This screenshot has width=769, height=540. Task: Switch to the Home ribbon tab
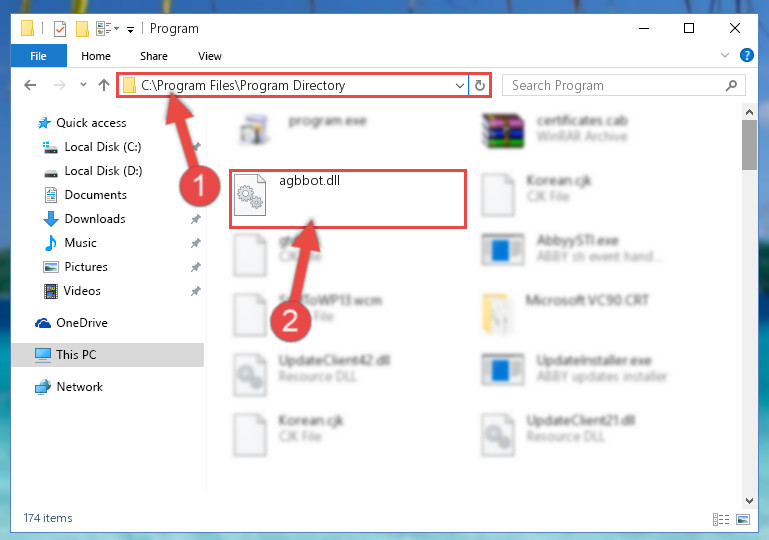point(96,56)
